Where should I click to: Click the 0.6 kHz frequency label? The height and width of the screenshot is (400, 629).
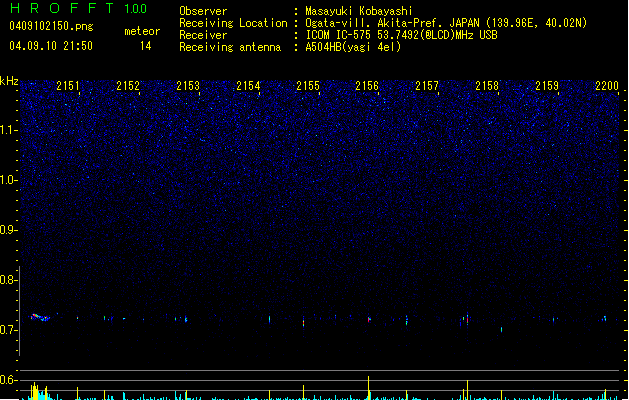point(8,380)
